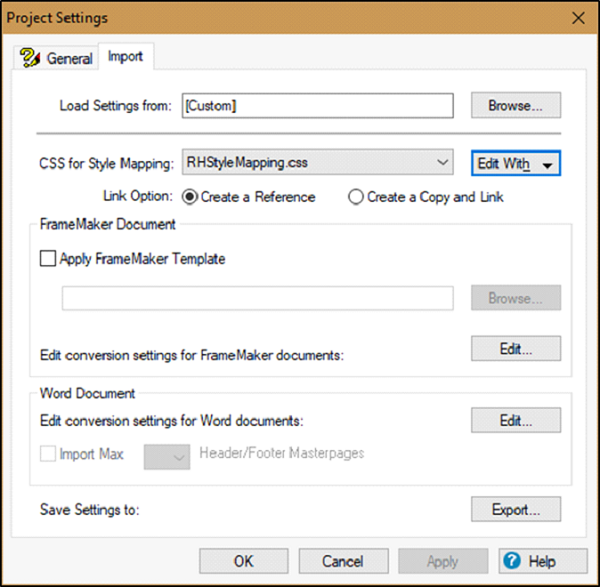Edit FrameMaker conversion settings
This screenshot has width=600, height=587.
(515, 349)
